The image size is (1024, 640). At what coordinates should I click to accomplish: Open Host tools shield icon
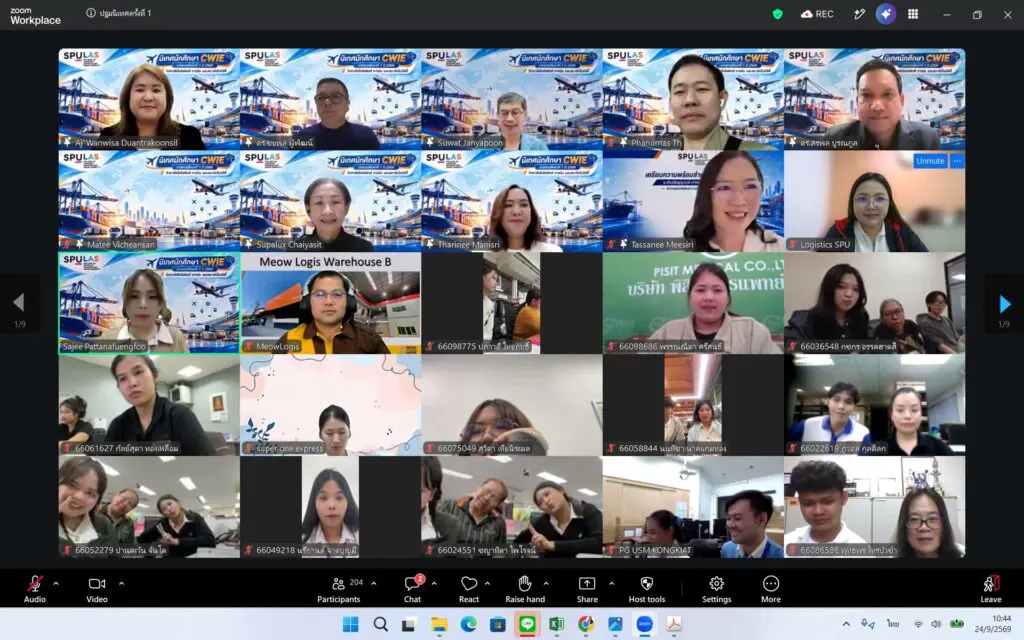click(647, 584)
